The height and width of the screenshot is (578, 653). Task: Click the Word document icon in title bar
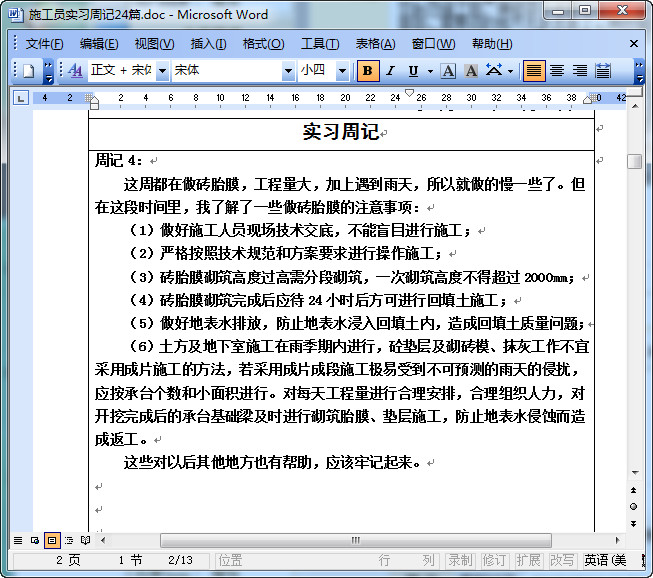(15, 15)
